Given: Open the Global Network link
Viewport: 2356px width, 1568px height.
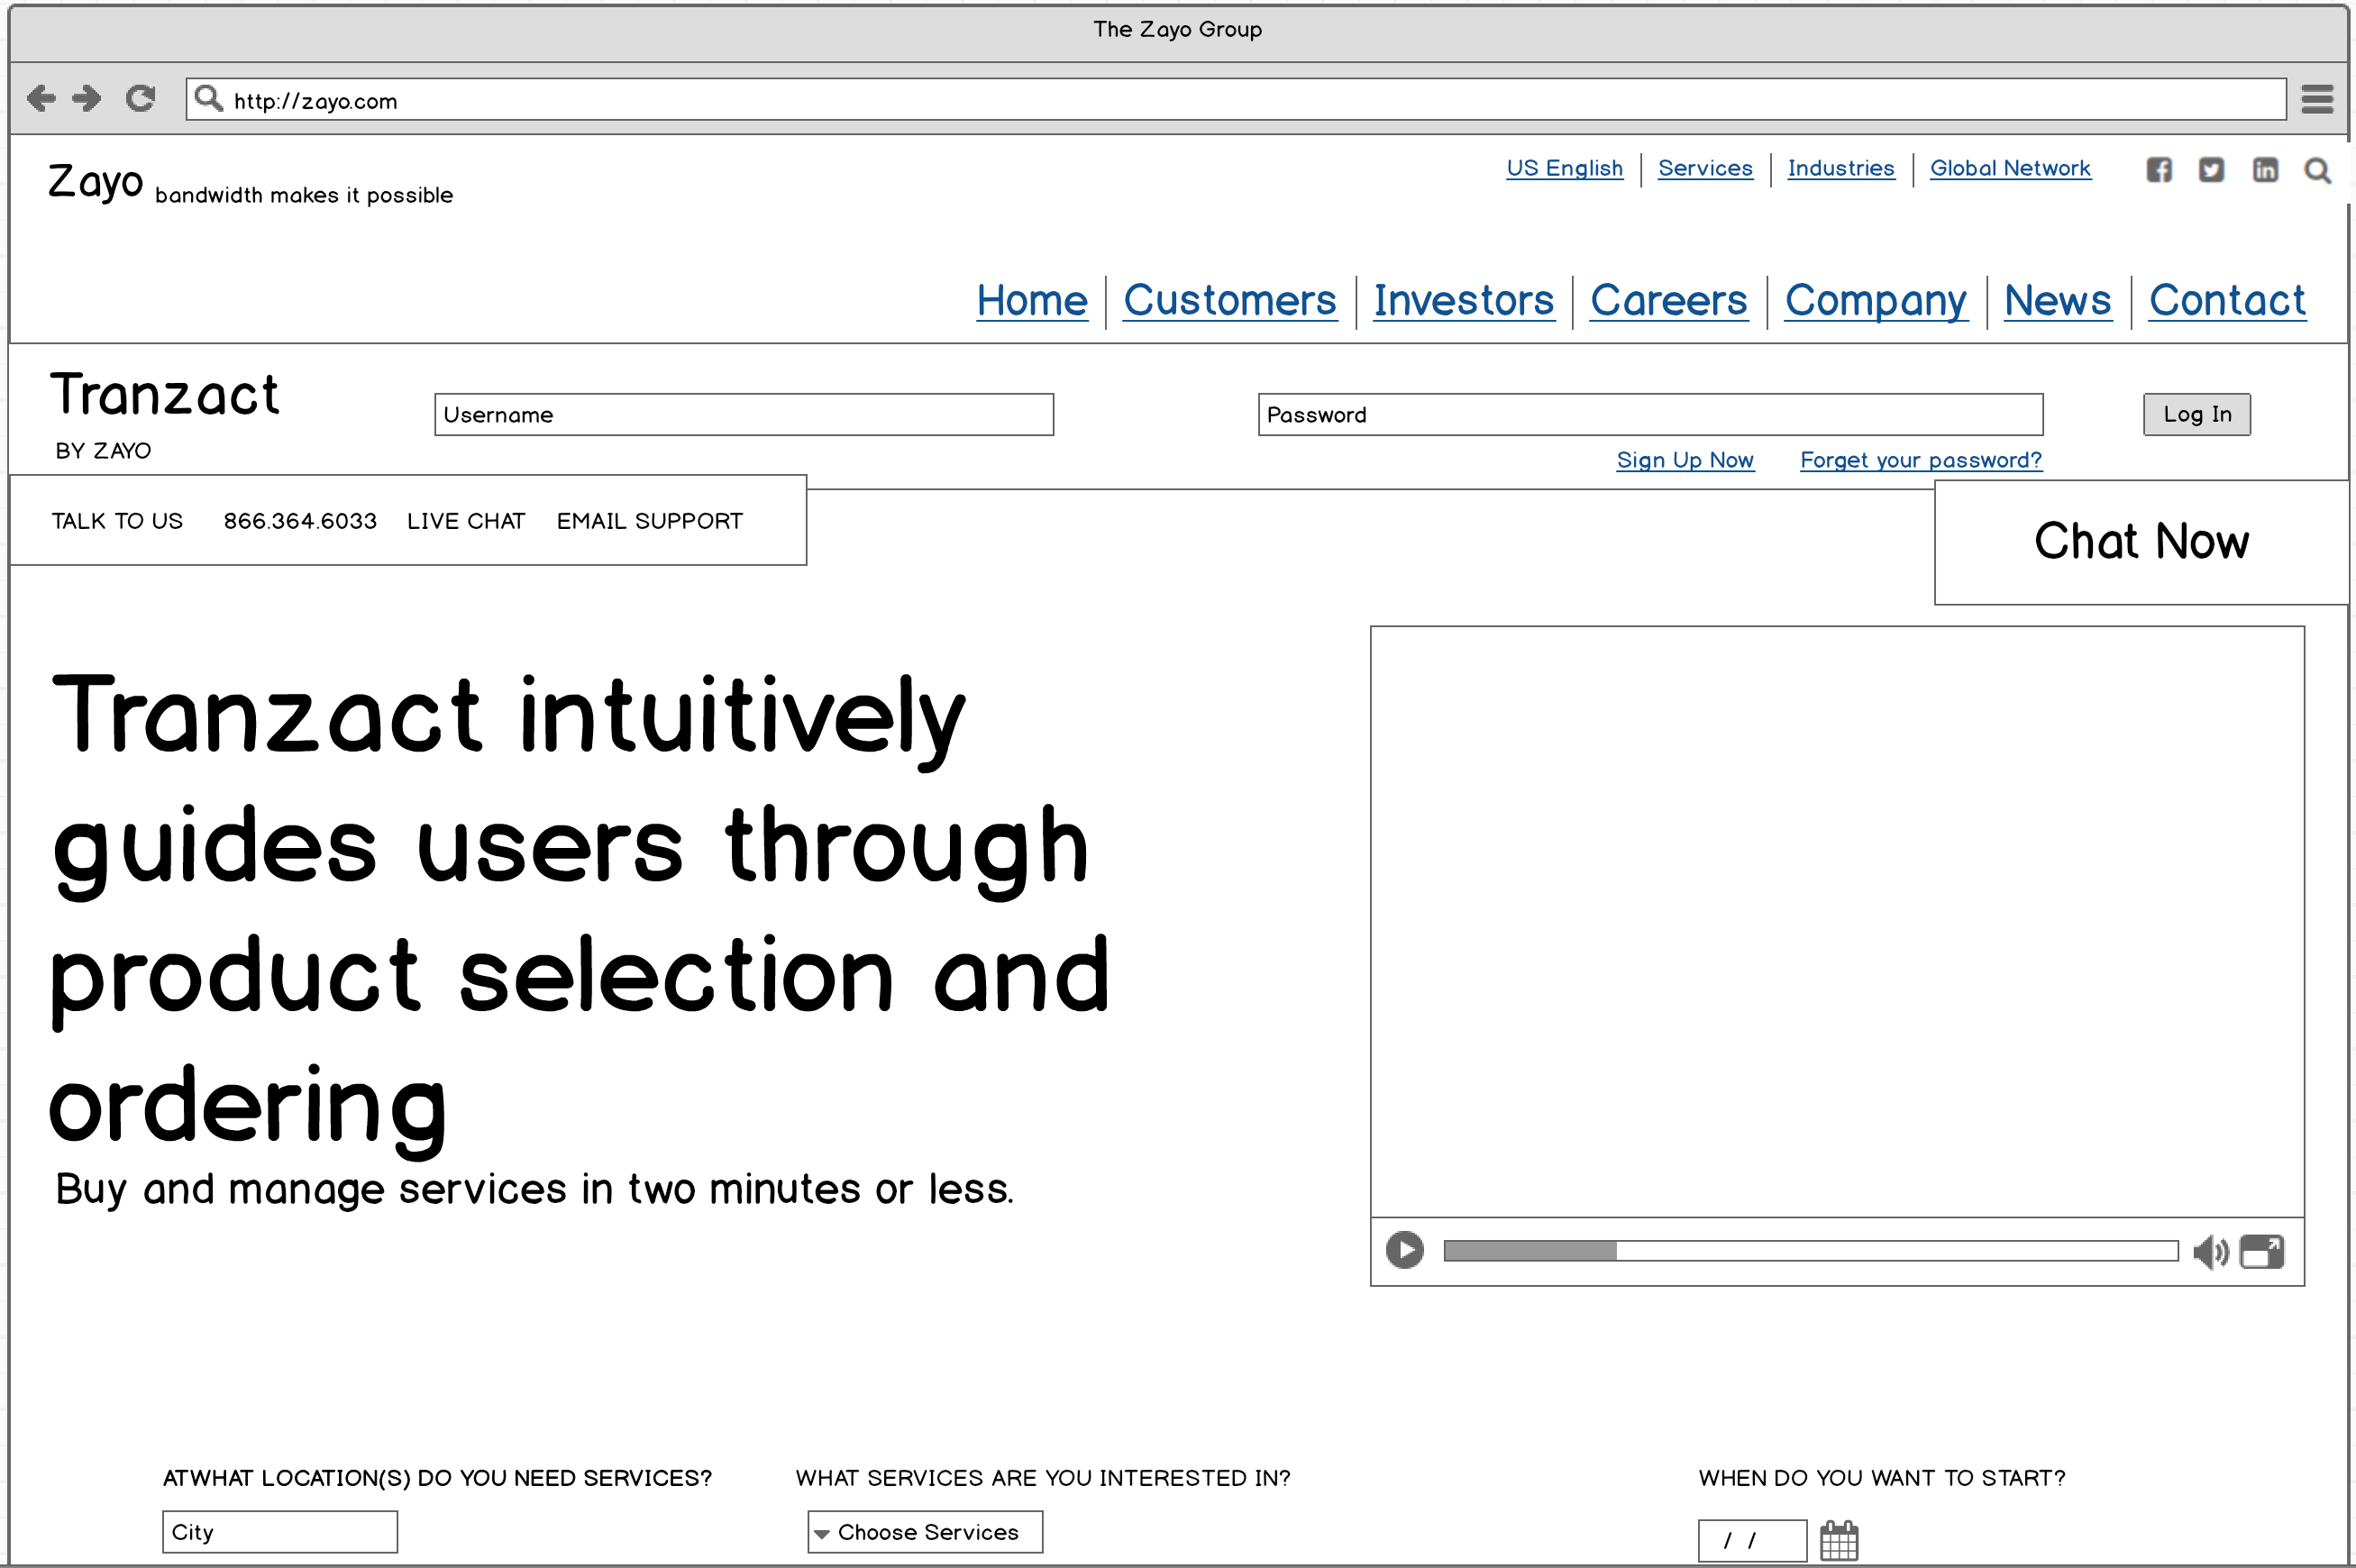Looking at the screenshot, I should click(x=2010, y=168).
